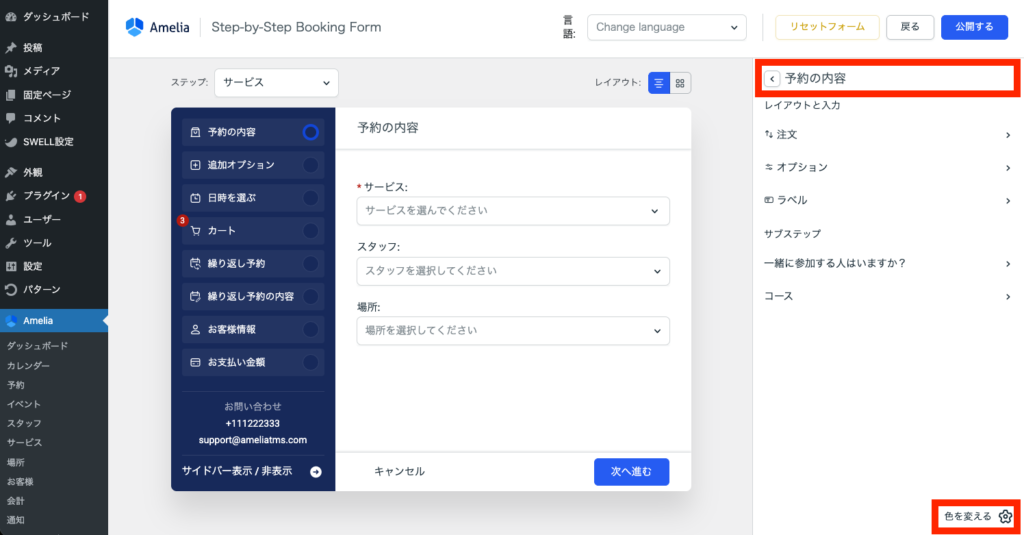Click sidebar show/hide arrow icon
This screenshot has height=535, width=1024.
(x=316, y=471)
